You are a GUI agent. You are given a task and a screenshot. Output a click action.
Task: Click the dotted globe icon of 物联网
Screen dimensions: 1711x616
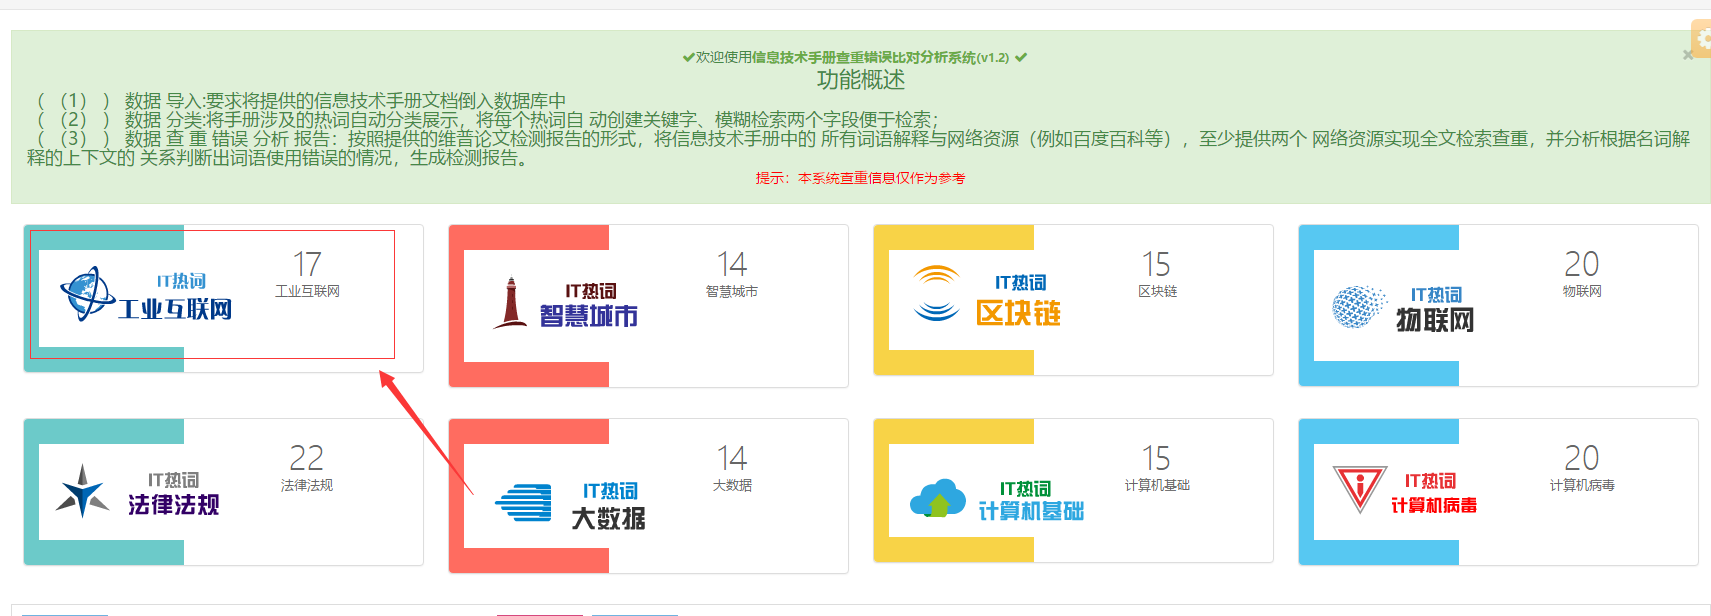[x=1359, y=307]
